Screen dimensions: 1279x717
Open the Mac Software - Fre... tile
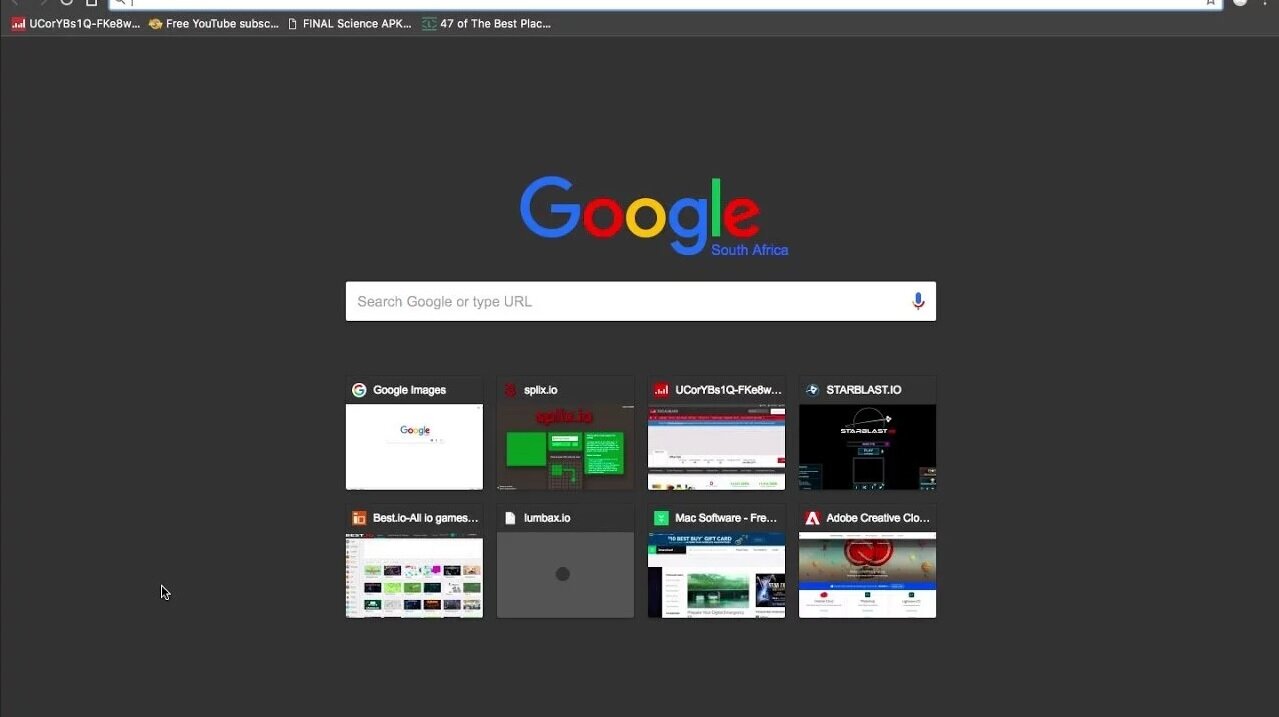pos(716,561)
